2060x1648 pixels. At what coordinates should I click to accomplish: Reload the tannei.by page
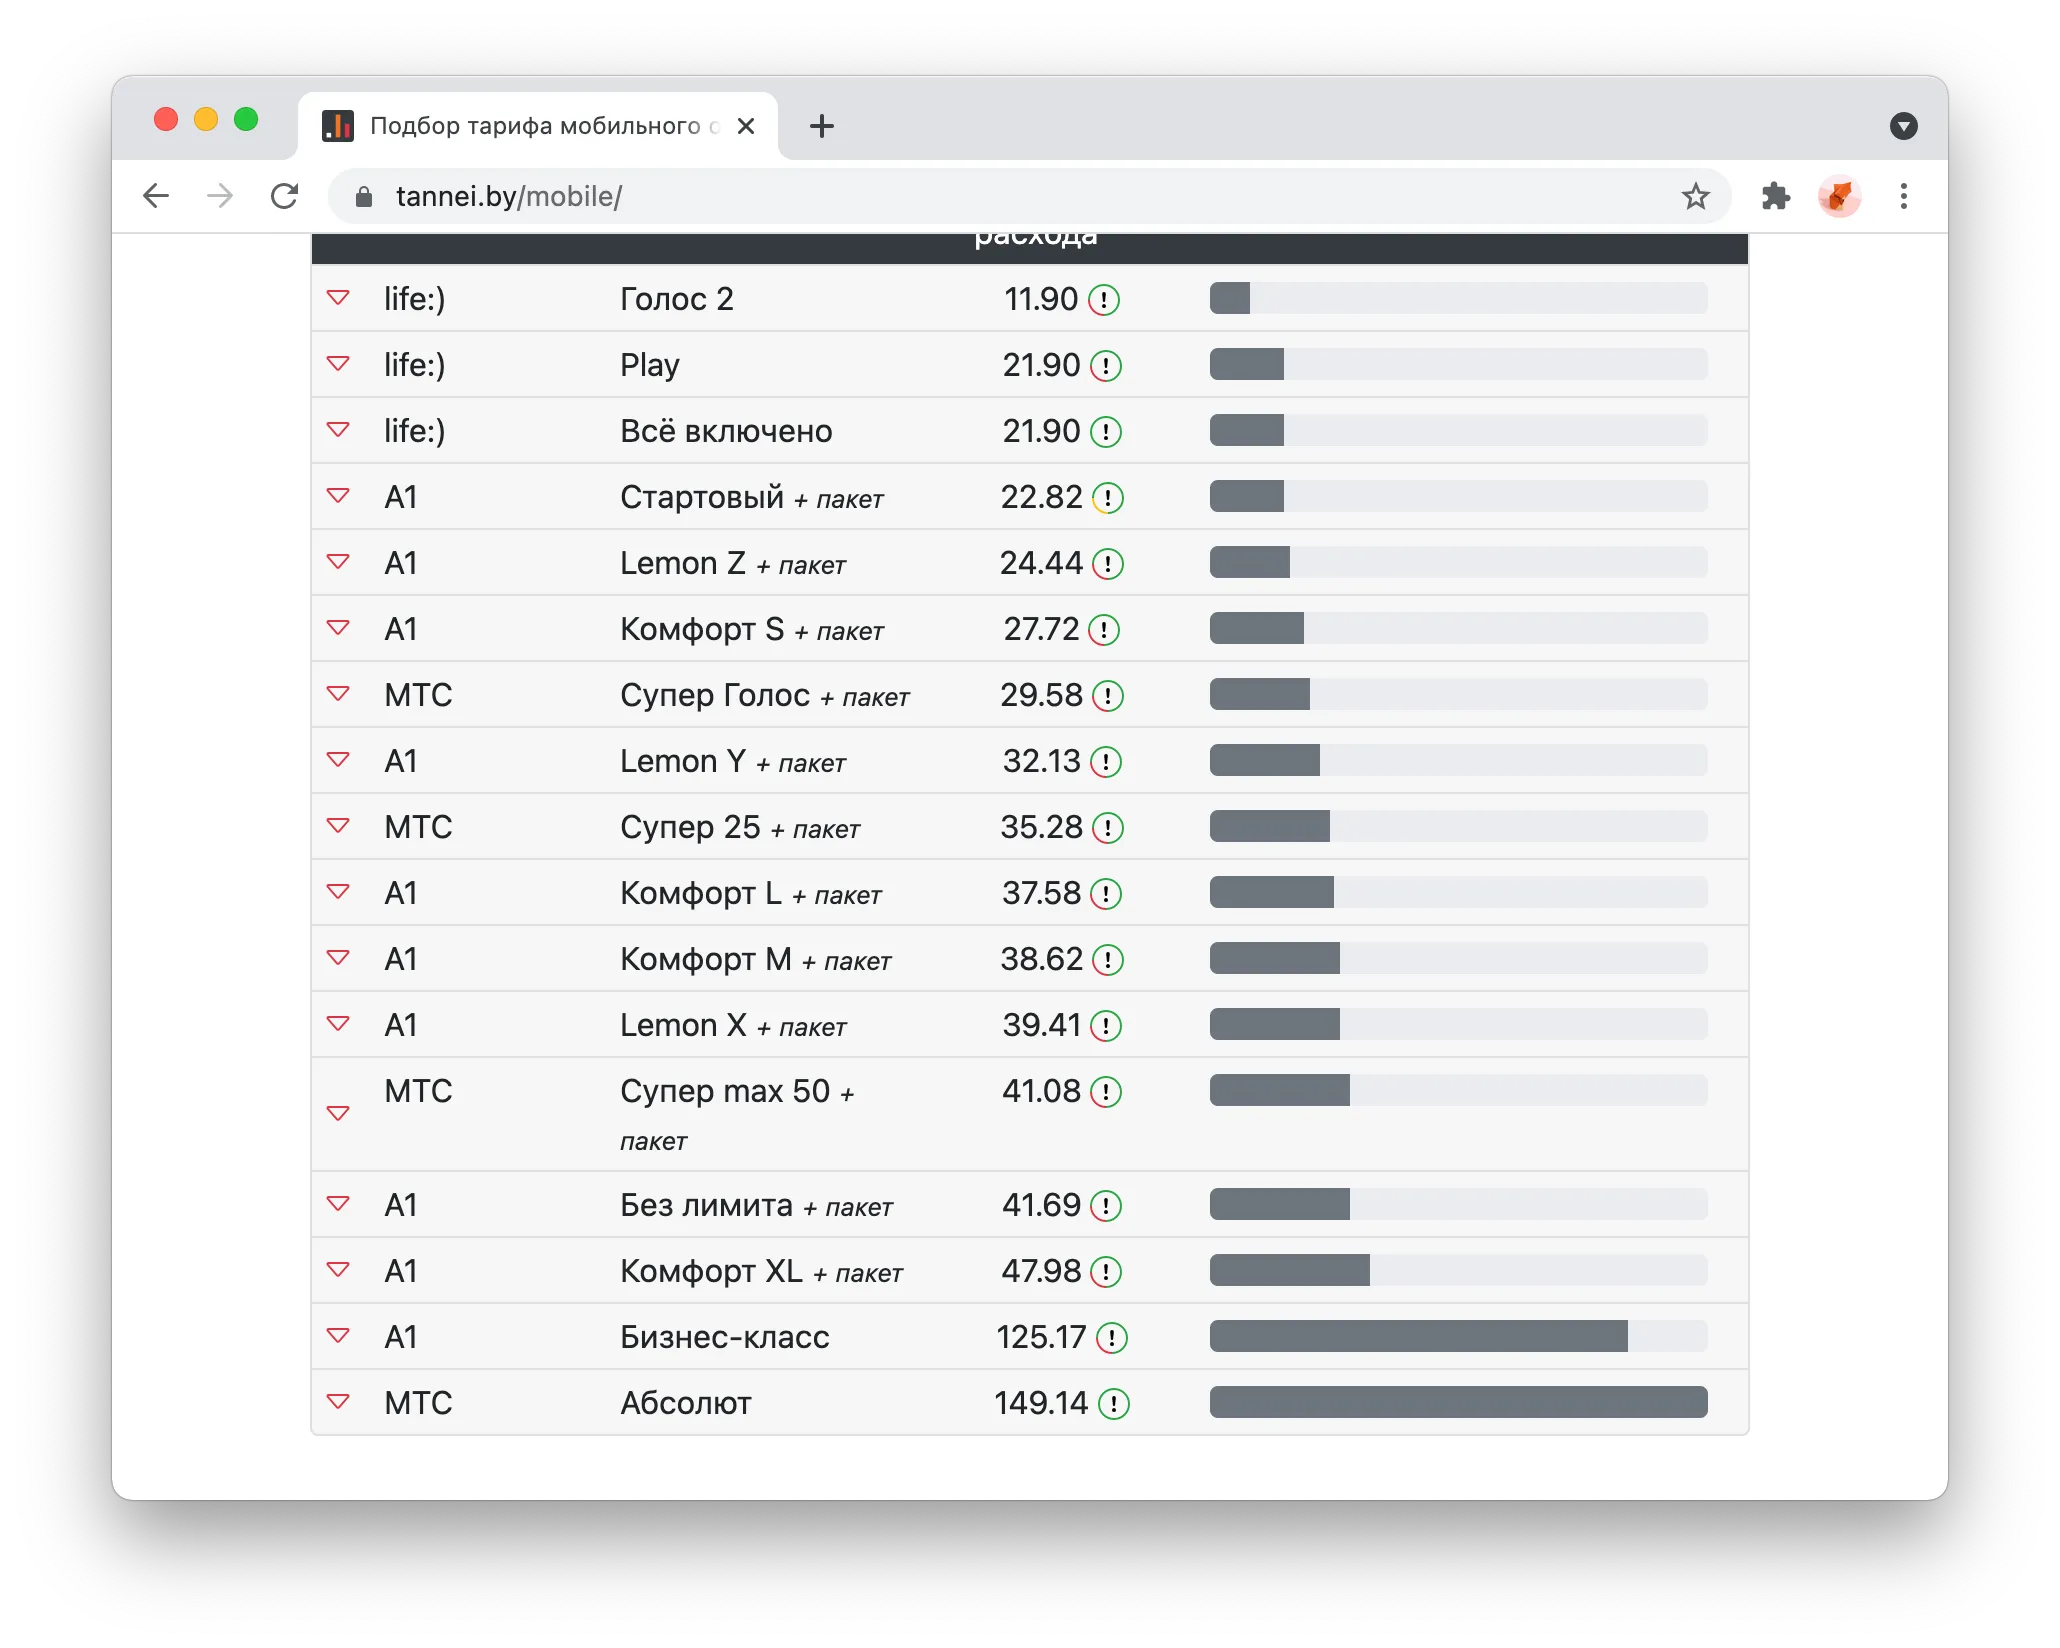click(285, 196)
